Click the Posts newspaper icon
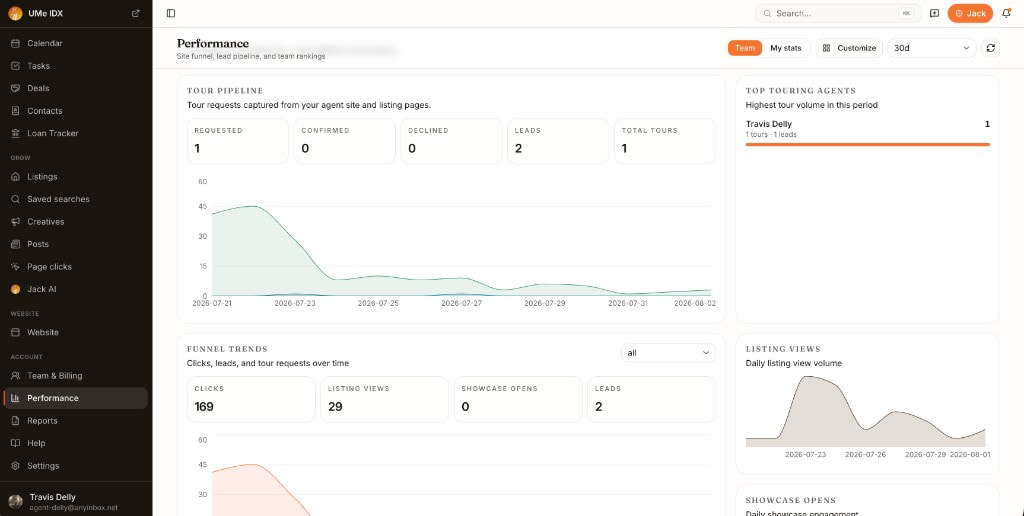This screenshot has width=1024, height=516. [x=15, y=244]
